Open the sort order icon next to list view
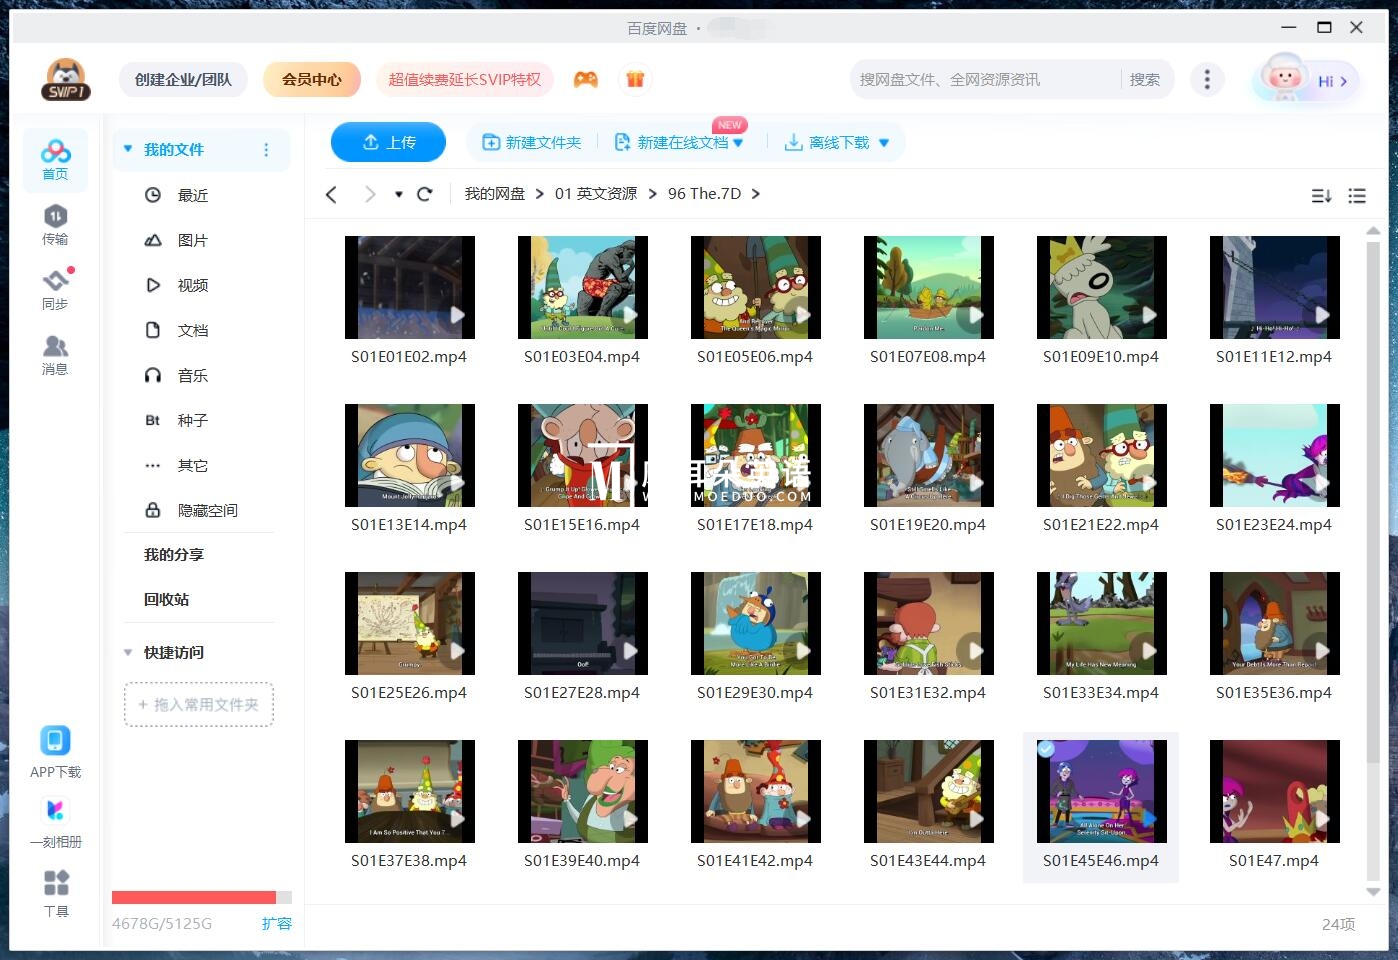Viewport: 1398px width, 960px height. (x=1321, y=196)
